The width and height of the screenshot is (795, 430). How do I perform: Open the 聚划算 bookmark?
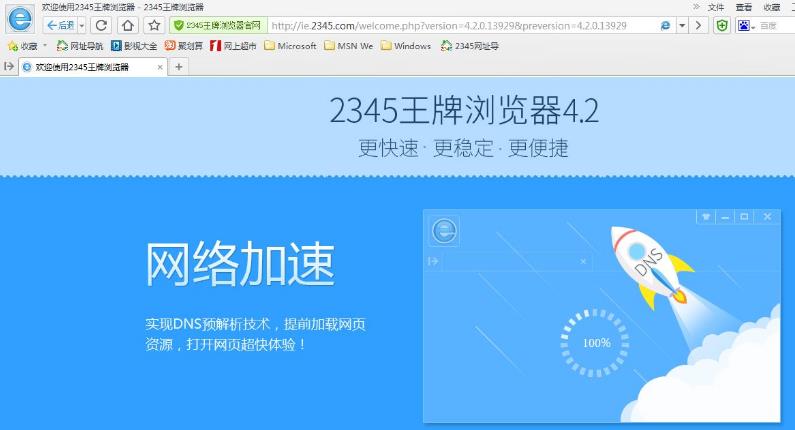[x=184, y=46]
